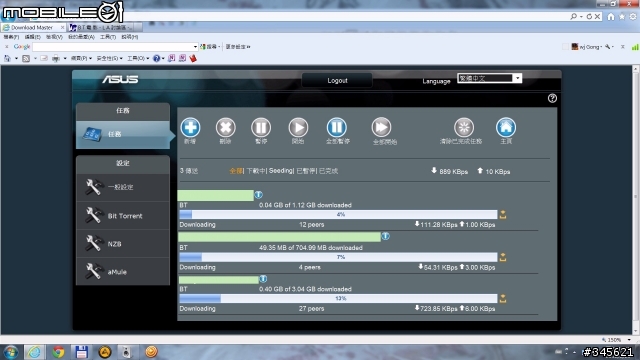Expand the arrow next to the printer icon

[x=65, y=58]
